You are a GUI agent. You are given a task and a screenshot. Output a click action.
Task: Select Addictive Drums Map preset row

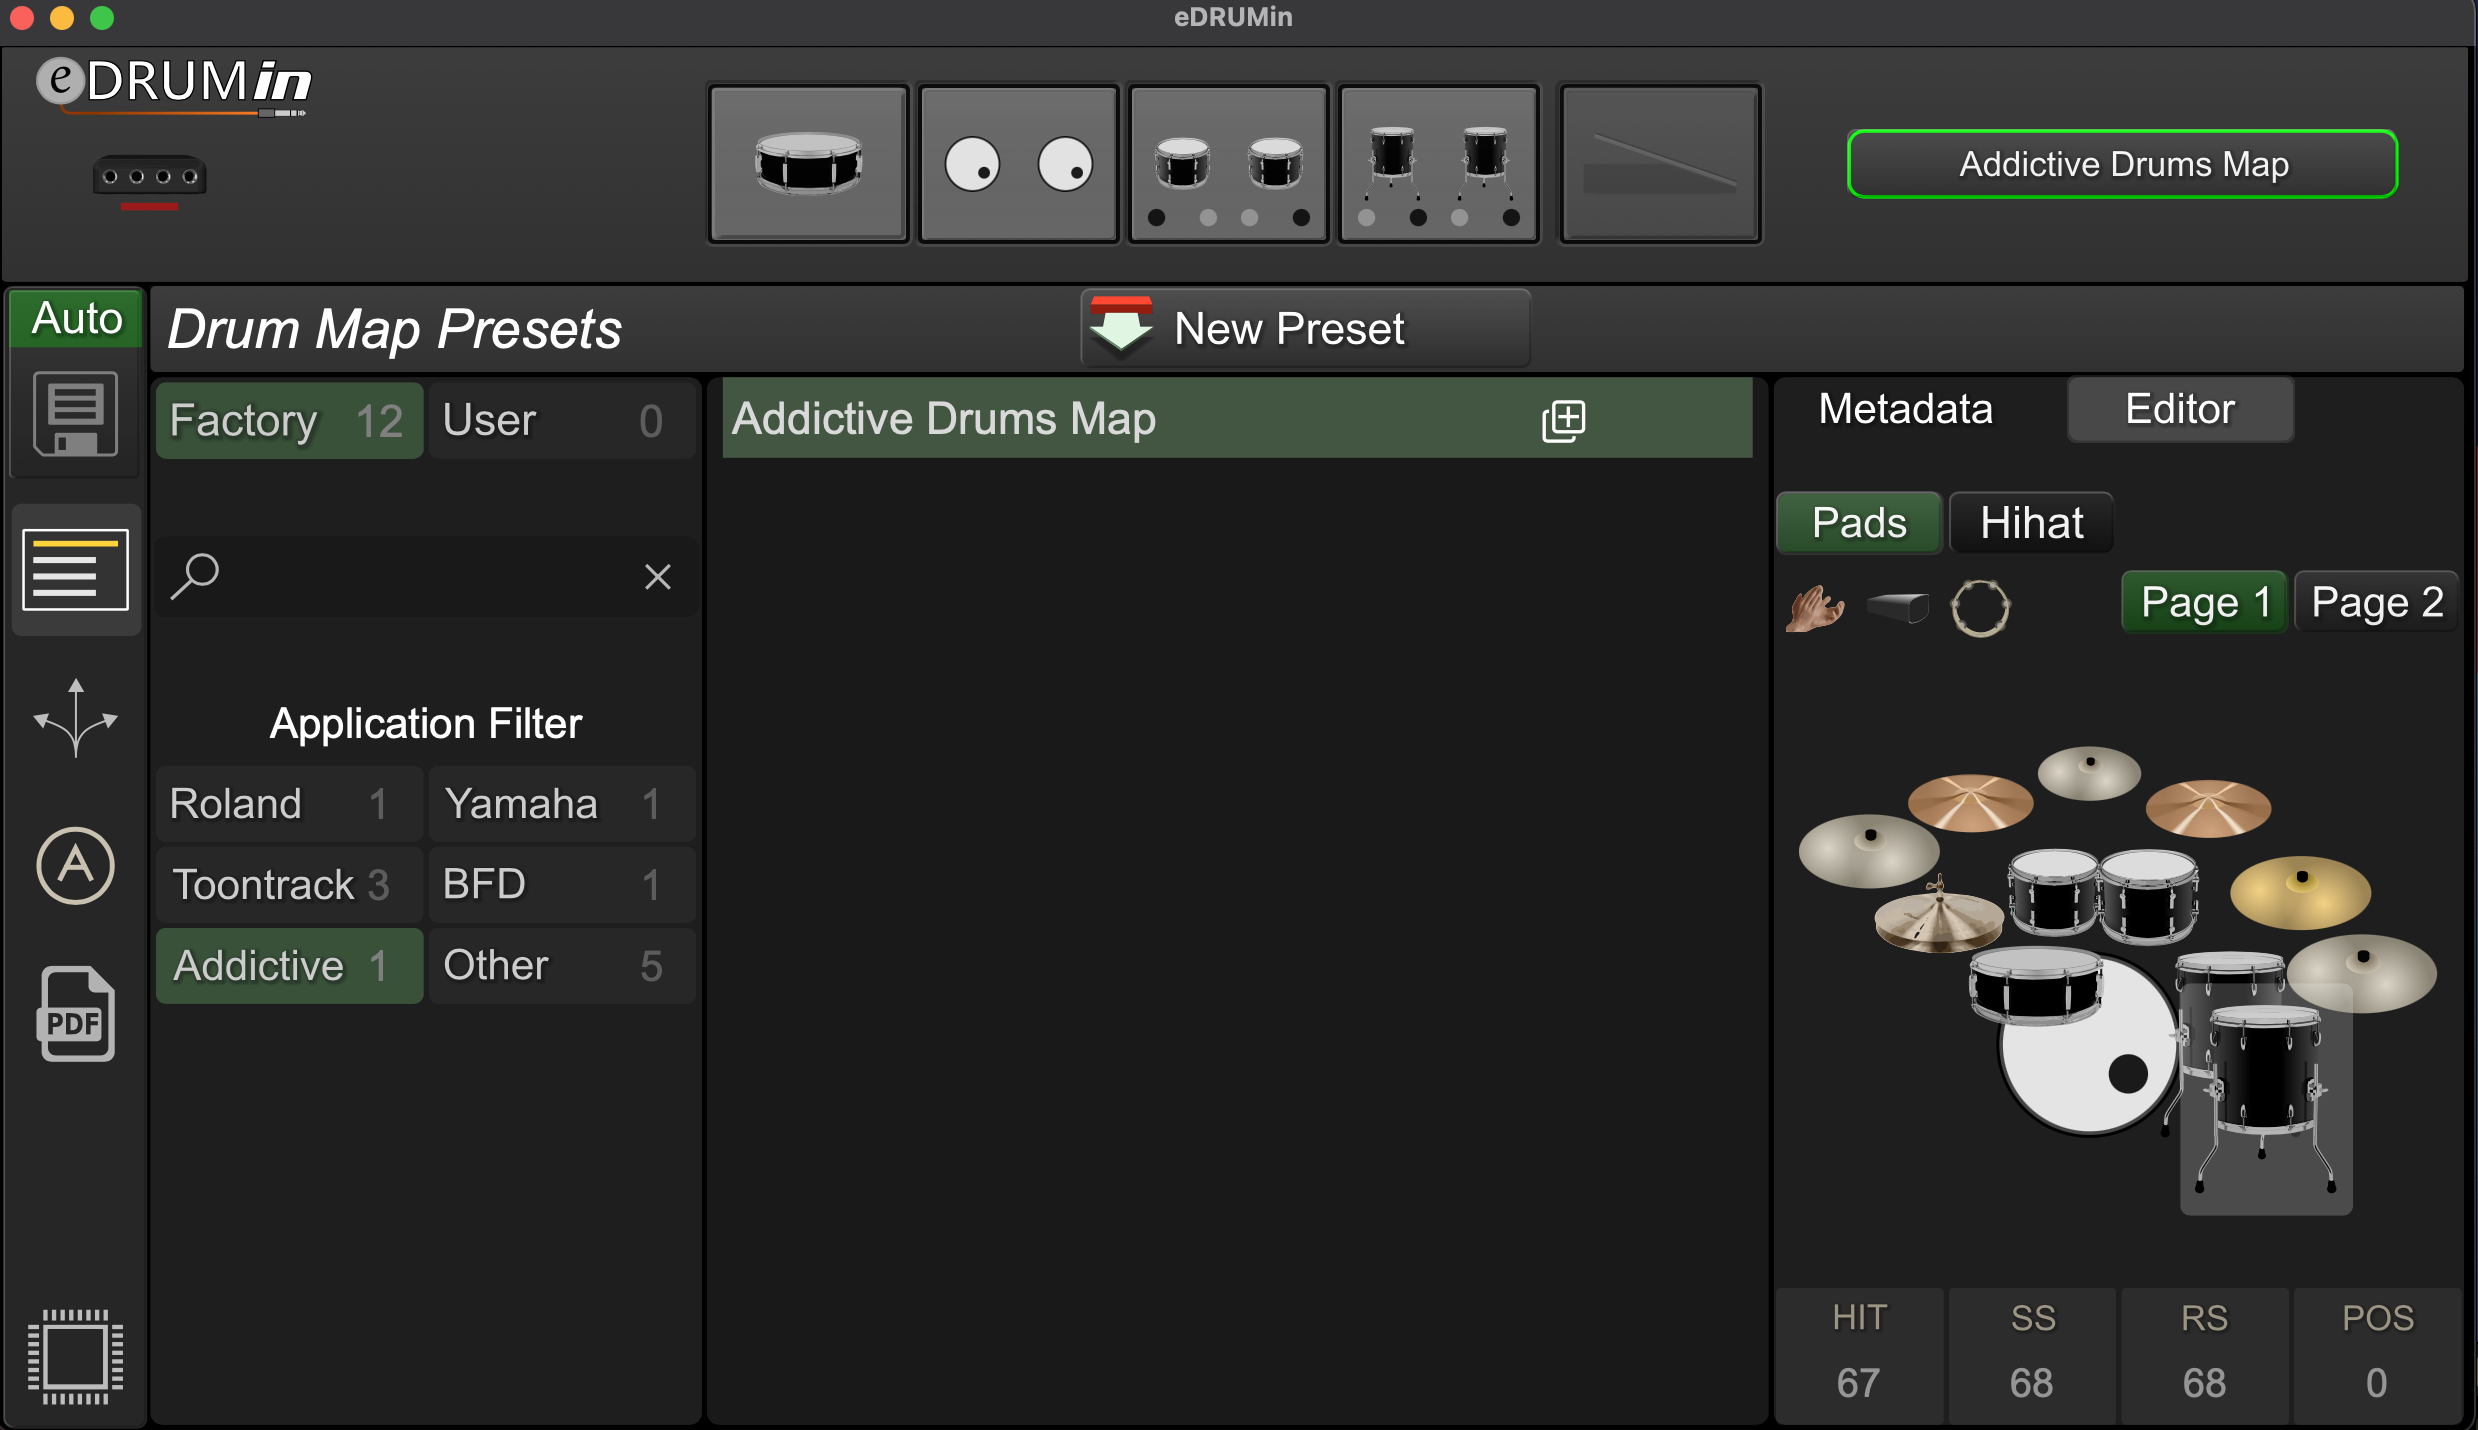[1237, 419]
